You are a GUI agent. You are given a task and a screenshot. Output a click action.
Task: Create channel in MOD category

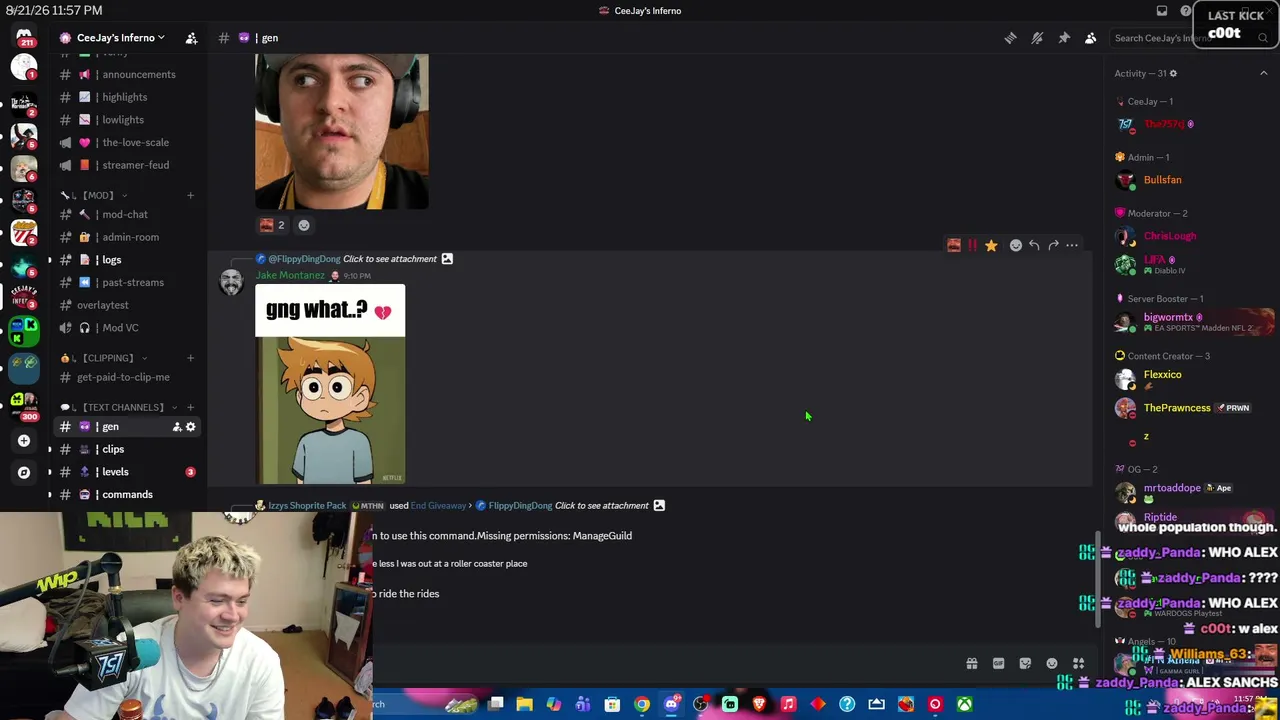click(190, 195)
